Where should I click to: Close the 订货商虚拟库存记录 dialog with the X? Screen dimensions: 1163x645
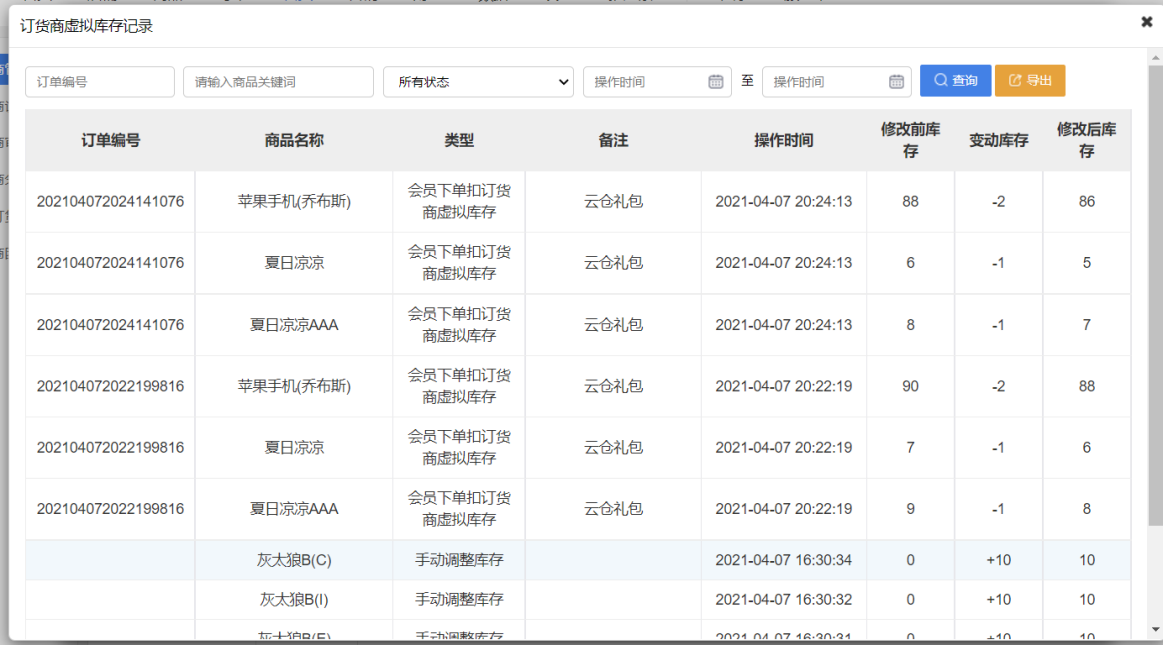pyautogui.click(x=1145, y=21)
